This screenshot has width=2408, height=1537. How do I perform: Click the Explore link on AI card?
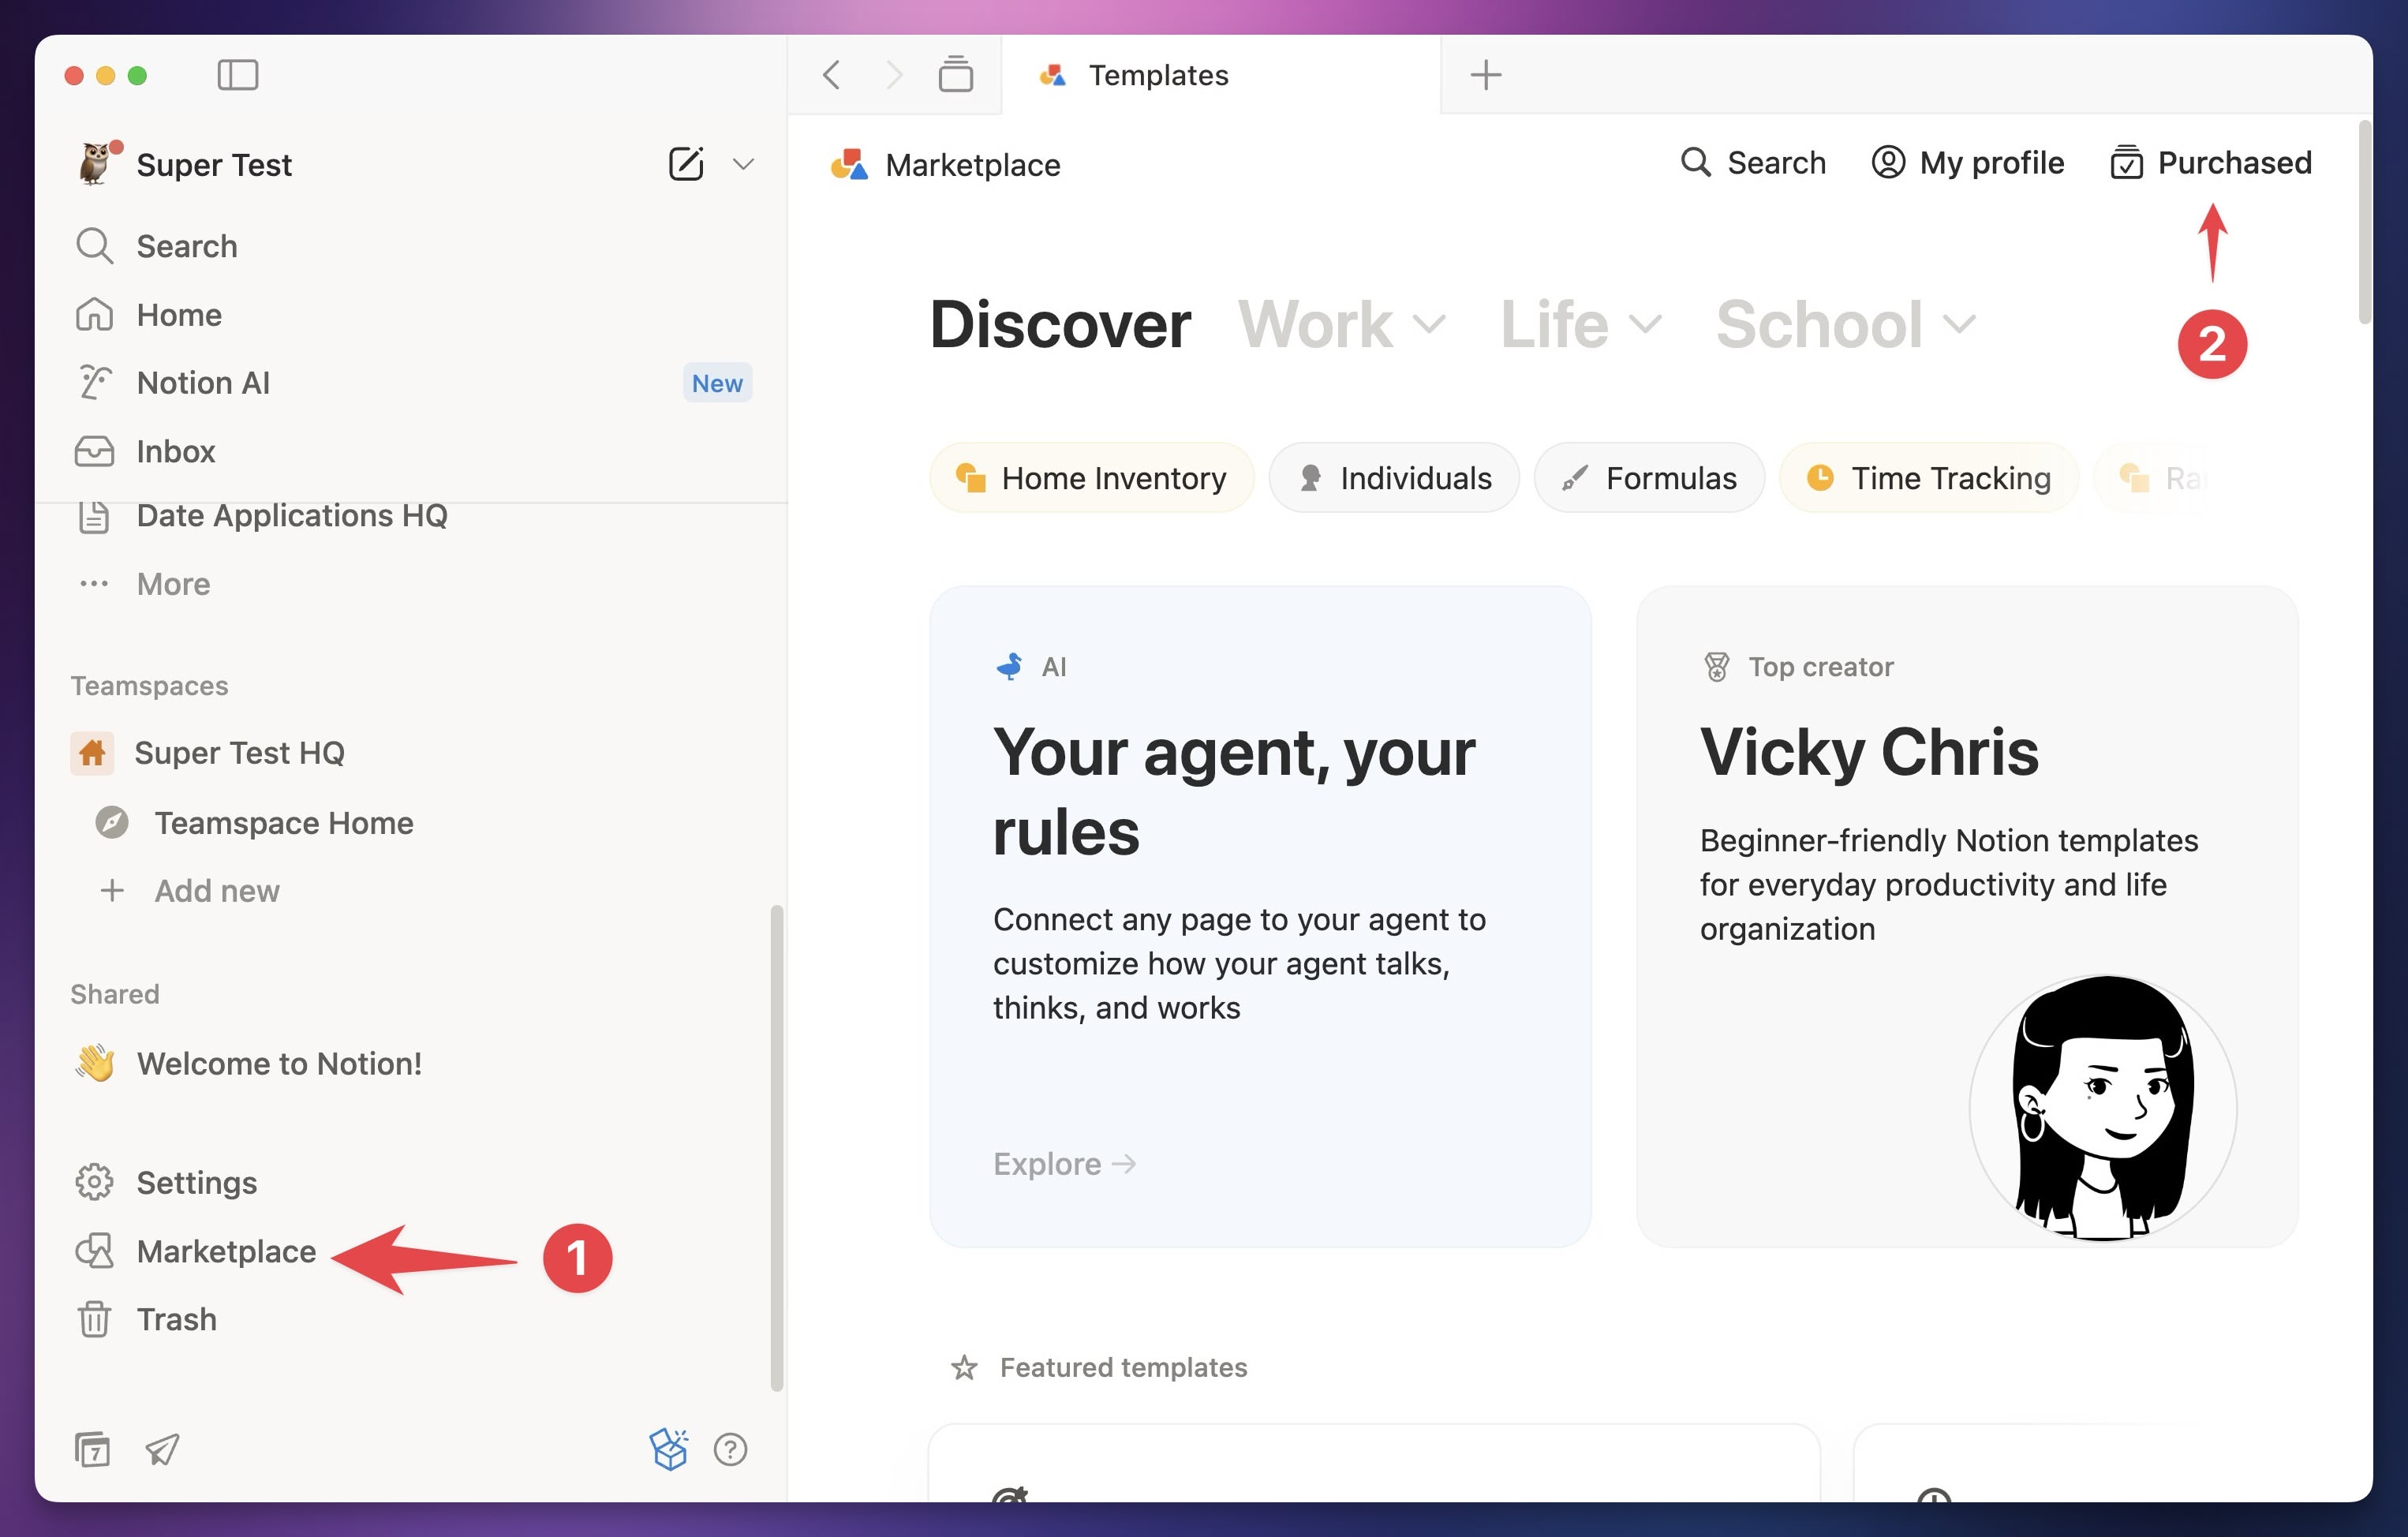1064,1164
